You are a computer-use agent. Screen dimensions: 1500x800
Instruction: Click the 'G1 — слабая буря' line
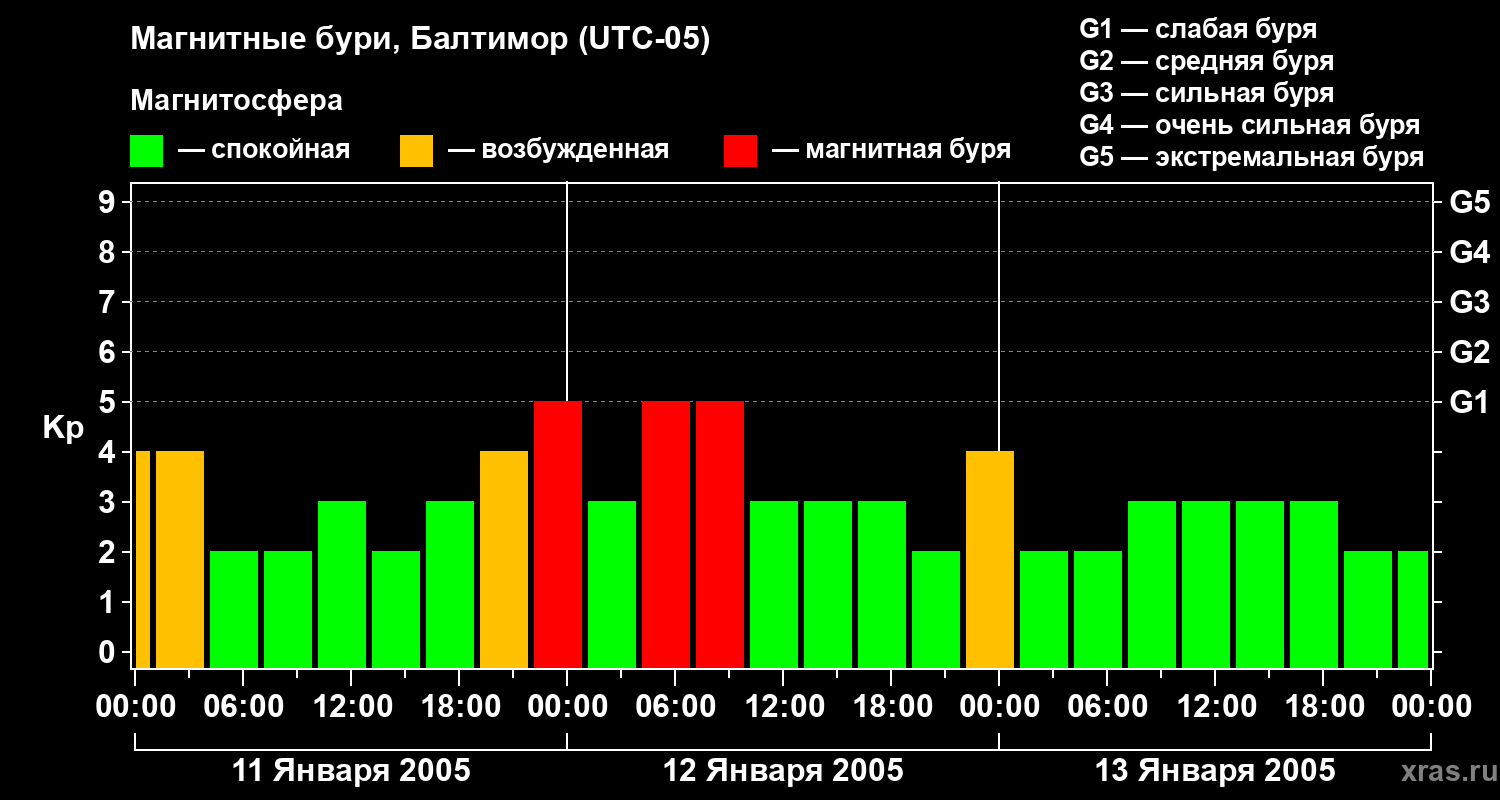tap(1198, 29)
